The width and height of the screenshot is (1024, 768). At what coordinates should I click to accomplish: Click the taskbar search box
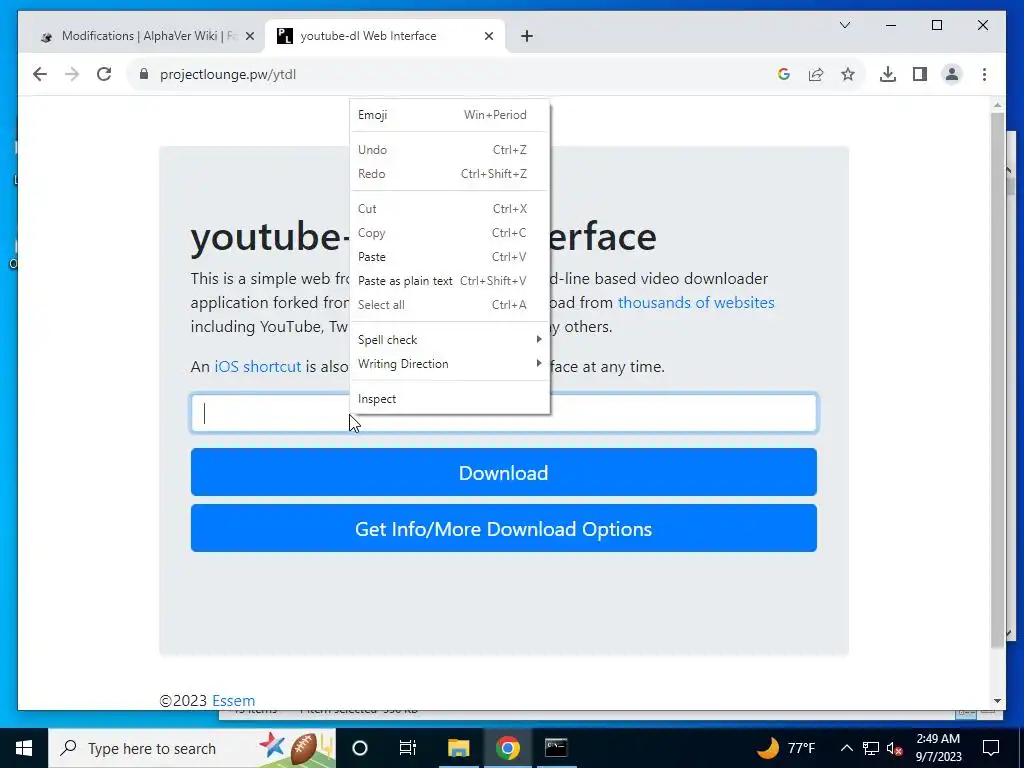tap(192, 748)
